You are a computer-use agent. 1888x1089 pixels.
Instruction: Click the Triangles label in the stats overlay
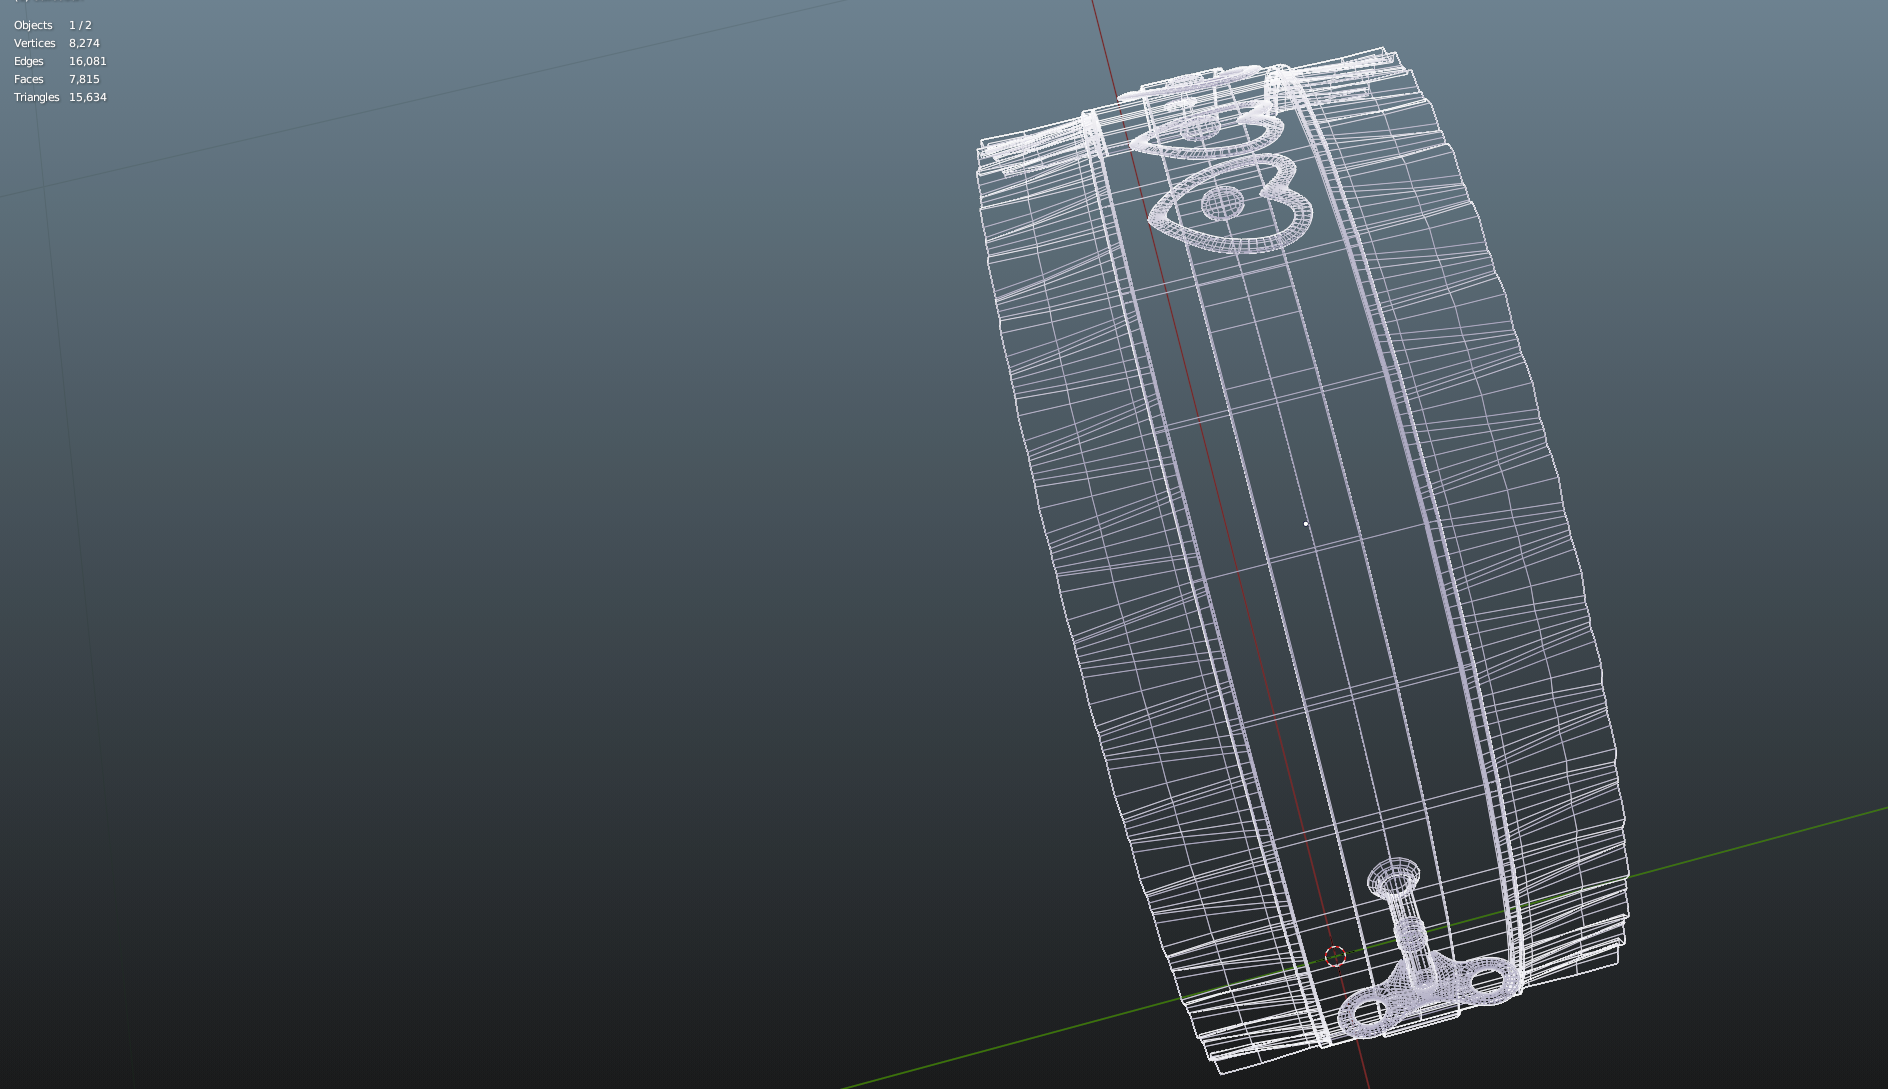37,97
